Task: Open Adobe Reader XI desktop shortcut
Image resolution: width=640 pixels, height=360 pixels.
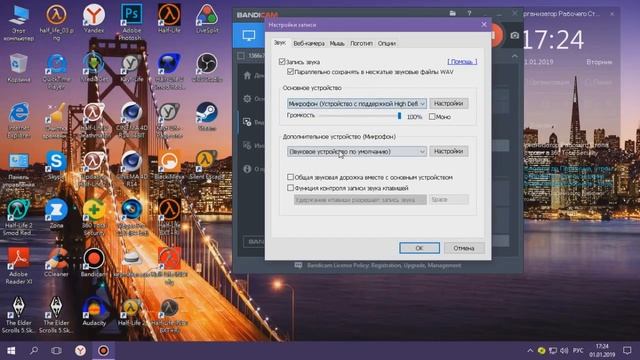Action: [19, 266]
